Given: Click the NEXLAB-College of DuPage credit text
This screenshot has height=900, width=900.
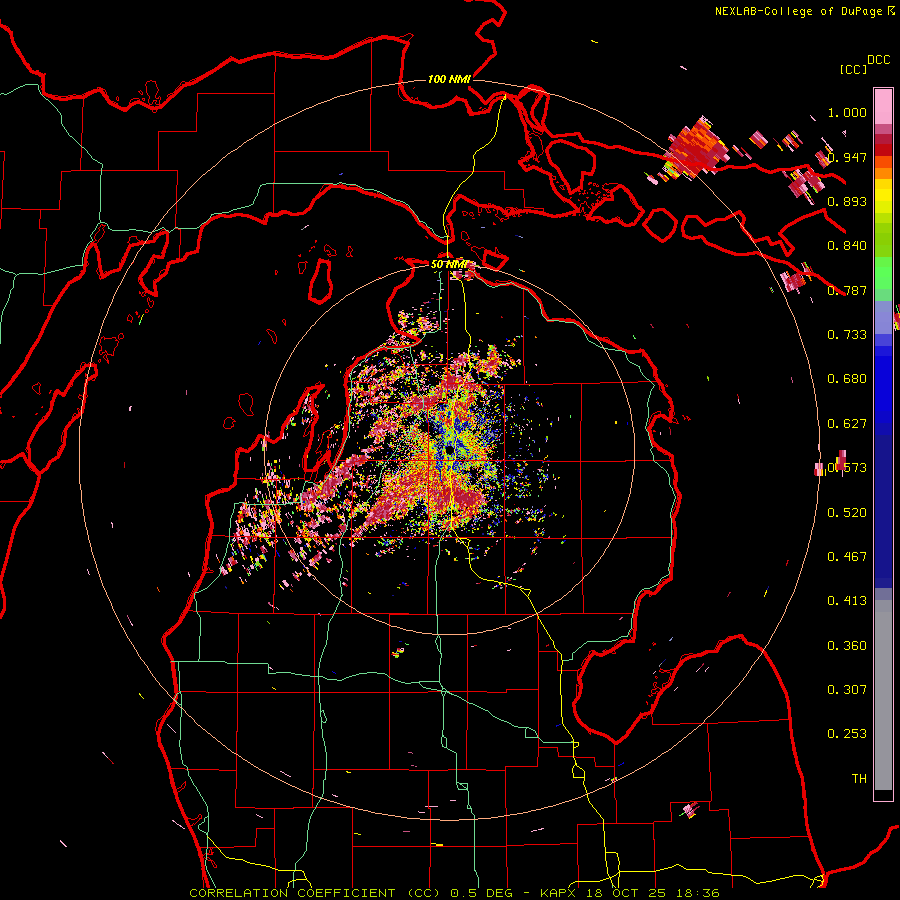Looking at the screenshot, I should coord(798,11).
